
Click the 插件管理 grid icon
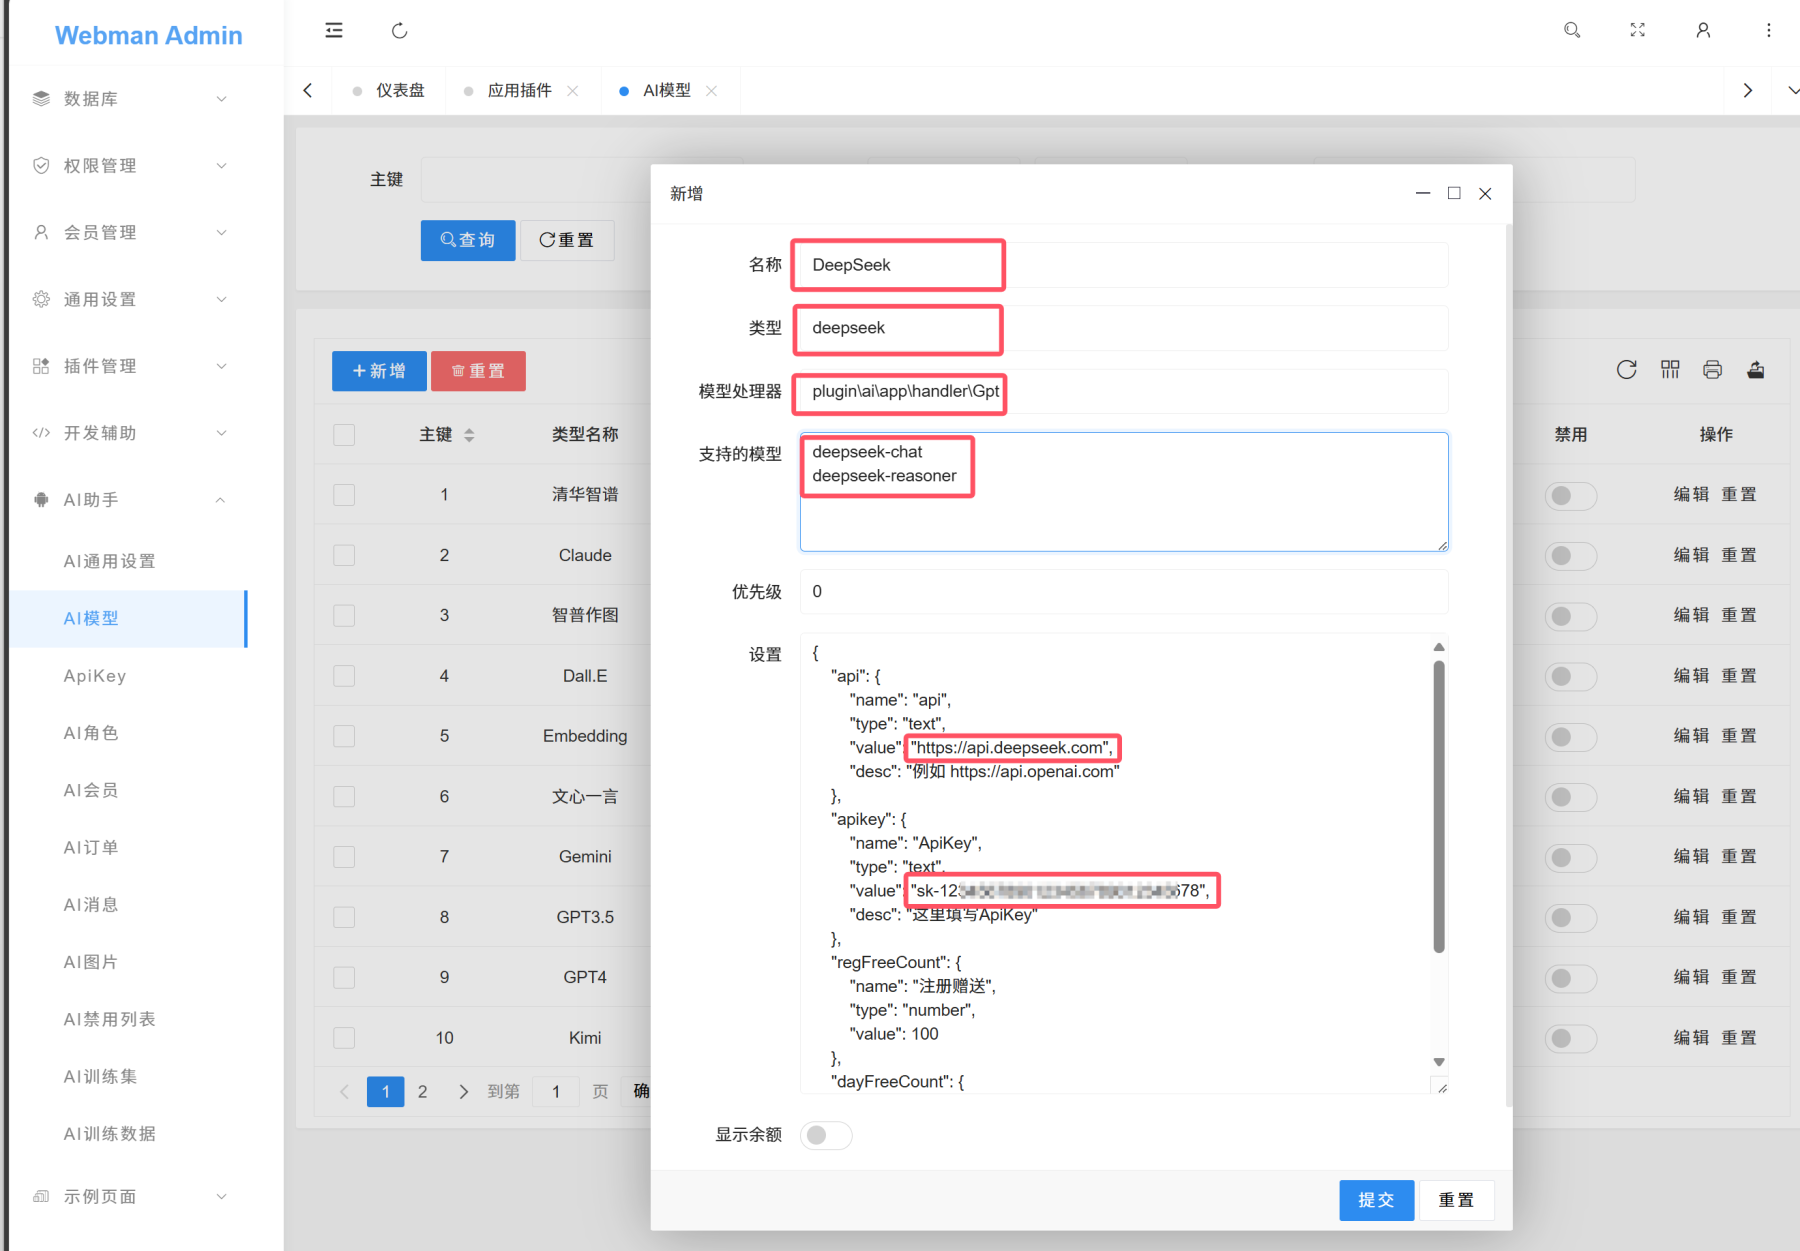pos(41,366)
